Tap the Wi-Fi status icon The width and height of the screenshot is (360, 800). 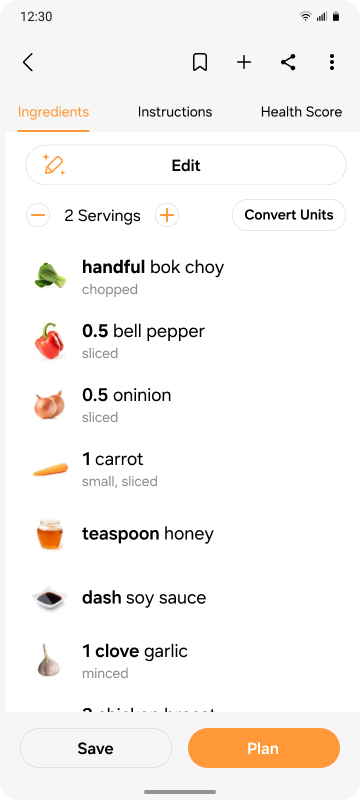pos(305,16)
